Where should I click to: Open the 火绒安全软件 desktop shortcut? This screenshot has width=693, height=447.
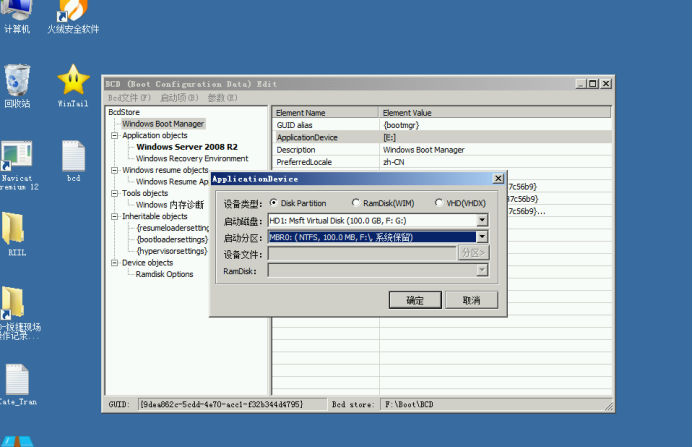tap(73, 12)
